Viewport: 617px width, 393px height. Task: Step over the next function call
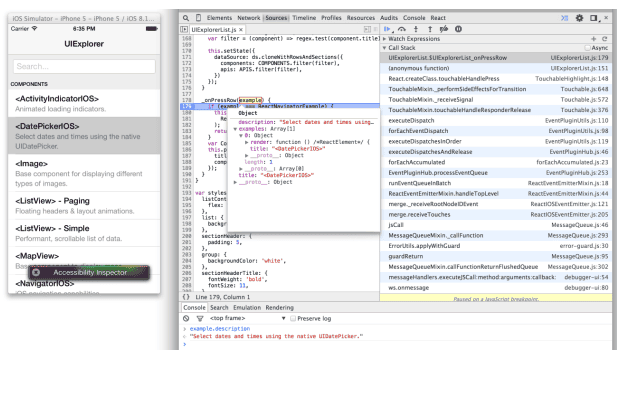402,29
